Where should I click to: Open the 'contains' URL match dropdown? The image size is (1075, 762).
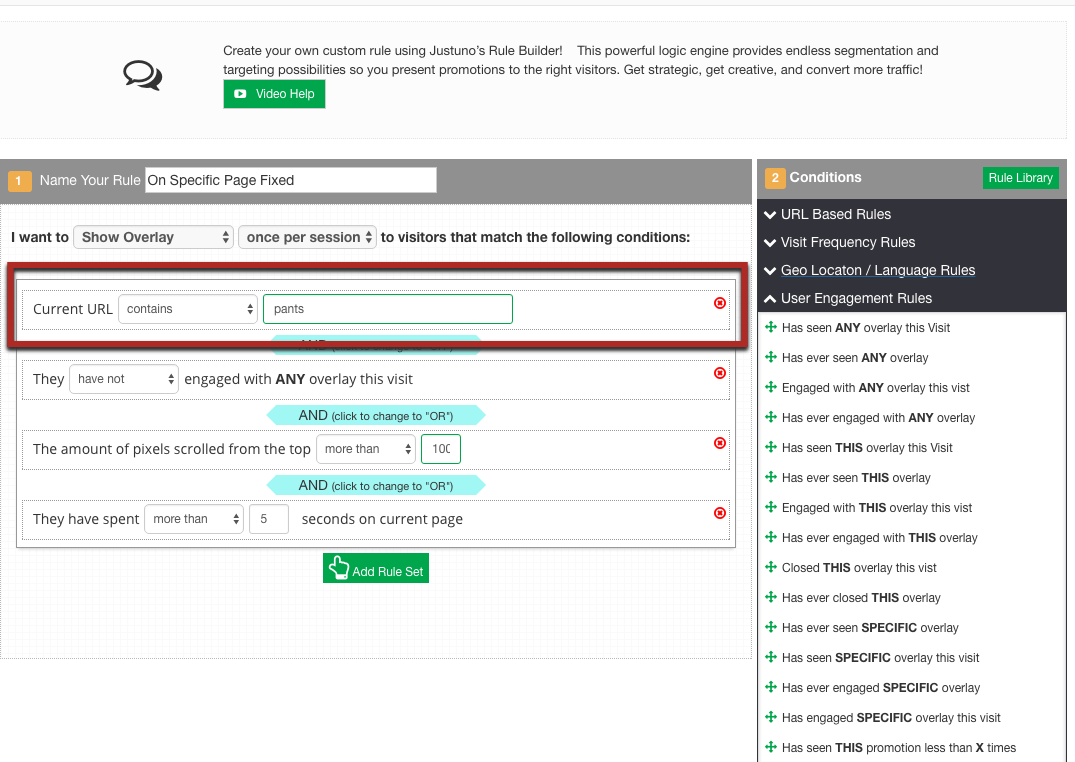[188, 309]
